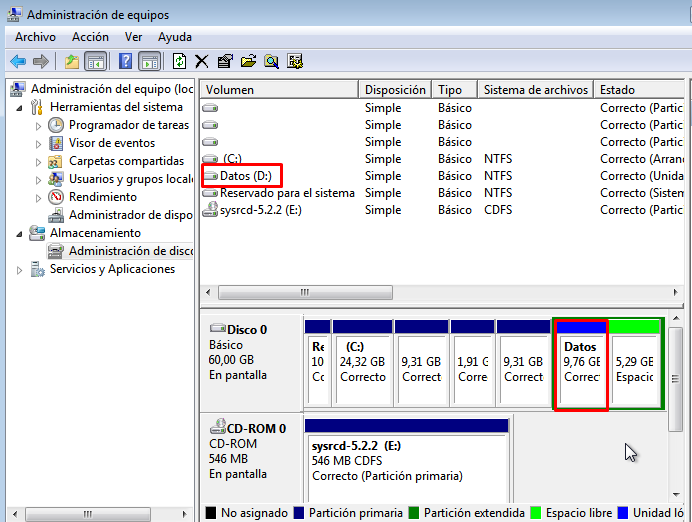Click the Refresh toolbar icon

(180, 61)
